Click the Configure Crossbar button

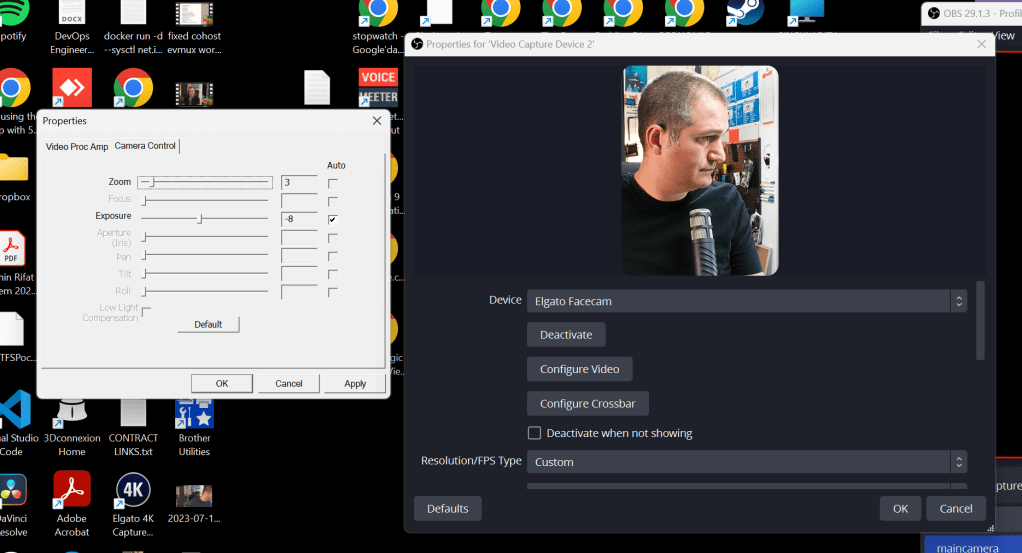click(587, 404)
